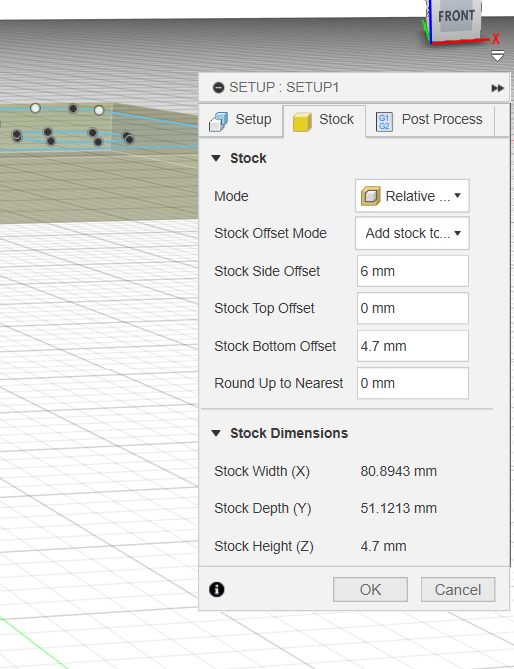The width and height of the screenshot is (514, 669).
Task: Click the FRONT face of the ViewCube
Action: point(455,17)
